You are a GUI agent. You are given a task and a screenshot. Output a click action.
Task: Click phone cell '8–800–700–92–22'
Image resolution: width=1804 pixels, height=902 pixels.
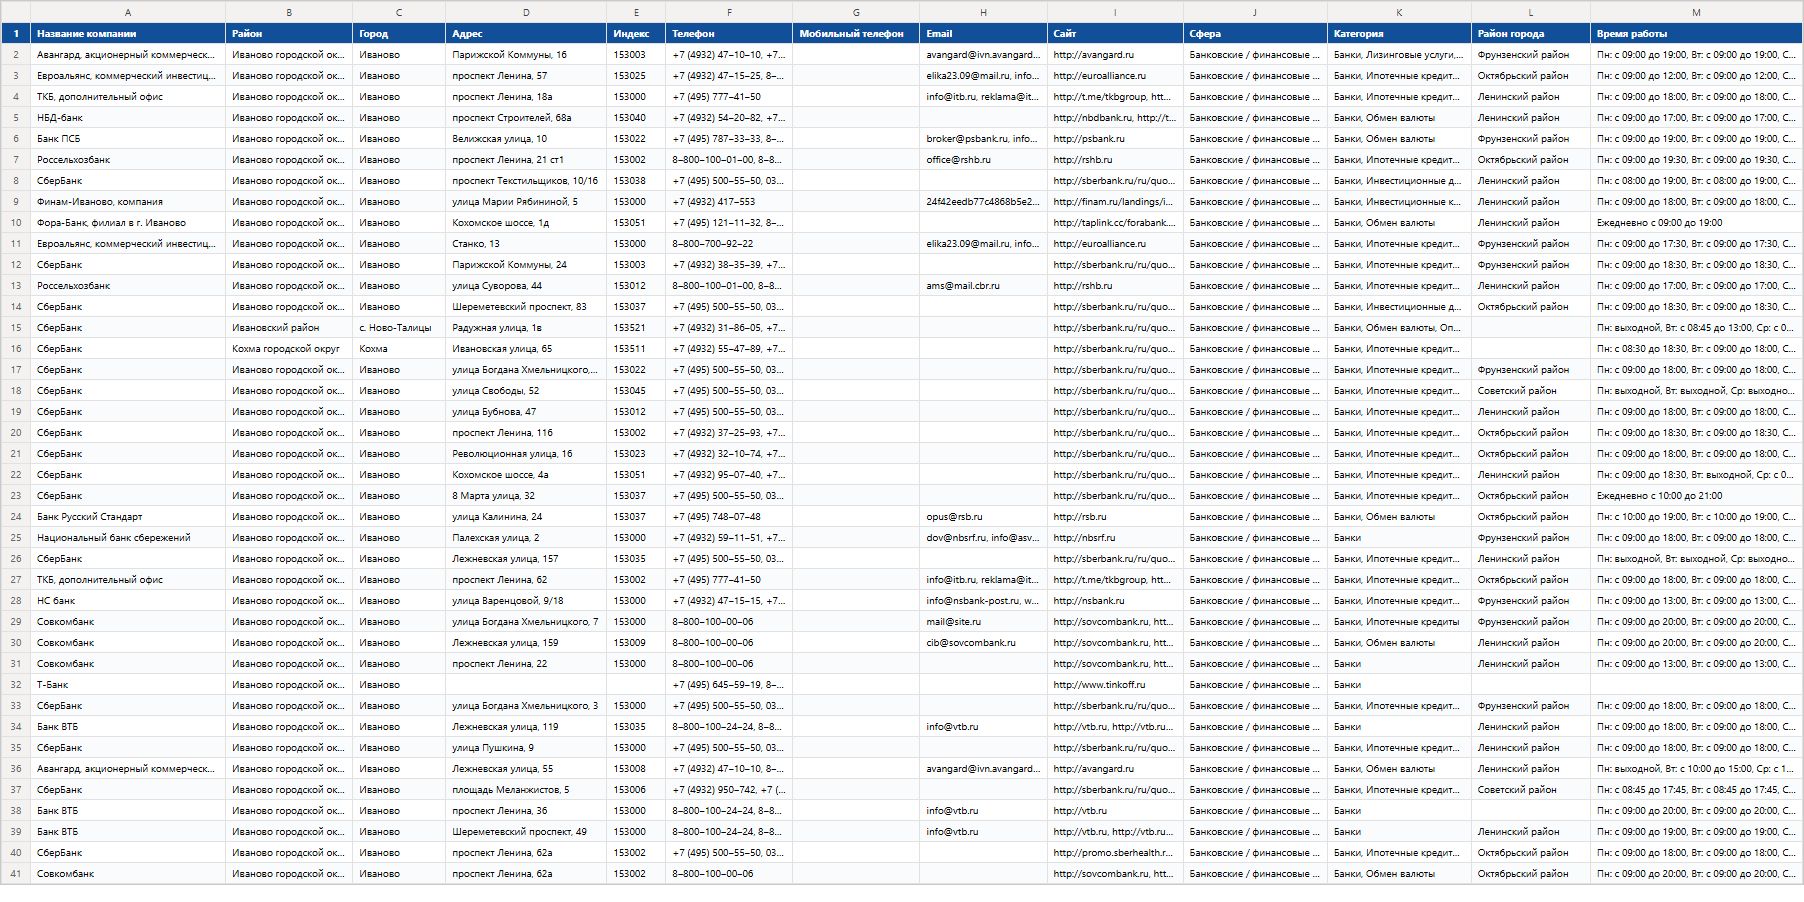click(729, 243)
